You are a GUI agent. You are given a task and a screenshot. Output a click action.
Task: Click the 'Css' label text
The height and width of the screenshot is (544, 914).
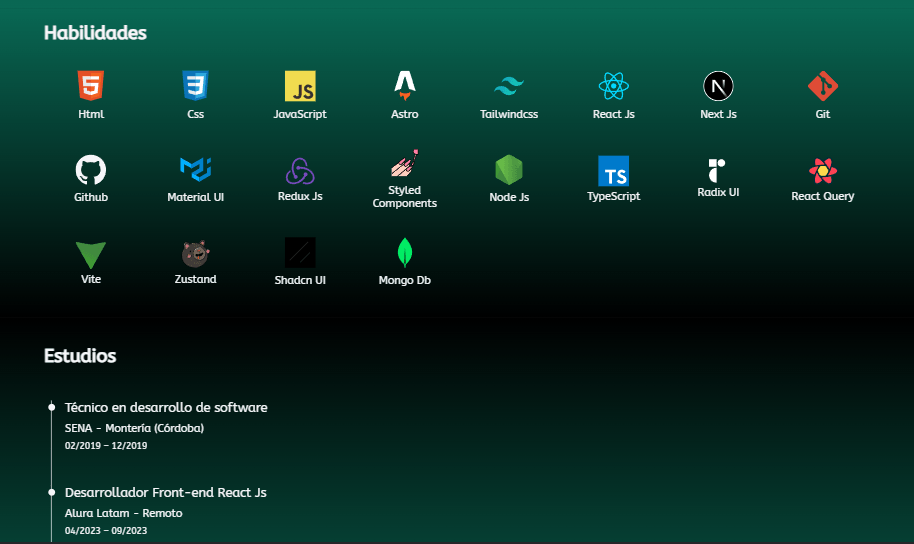[x=195, y=114]
